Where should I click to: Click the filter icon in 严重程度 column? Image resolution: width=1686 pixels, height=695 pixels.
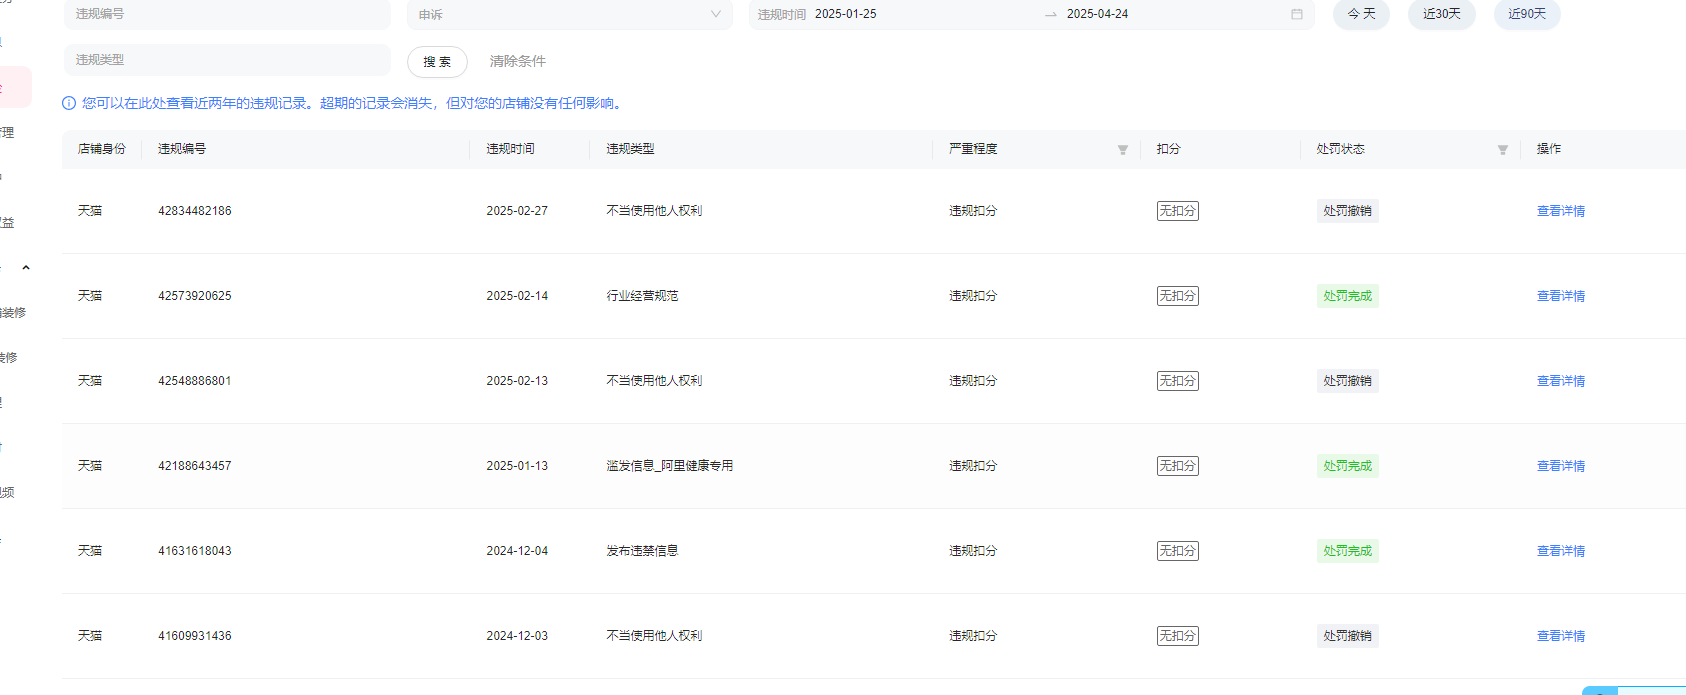coord(1122,150)
